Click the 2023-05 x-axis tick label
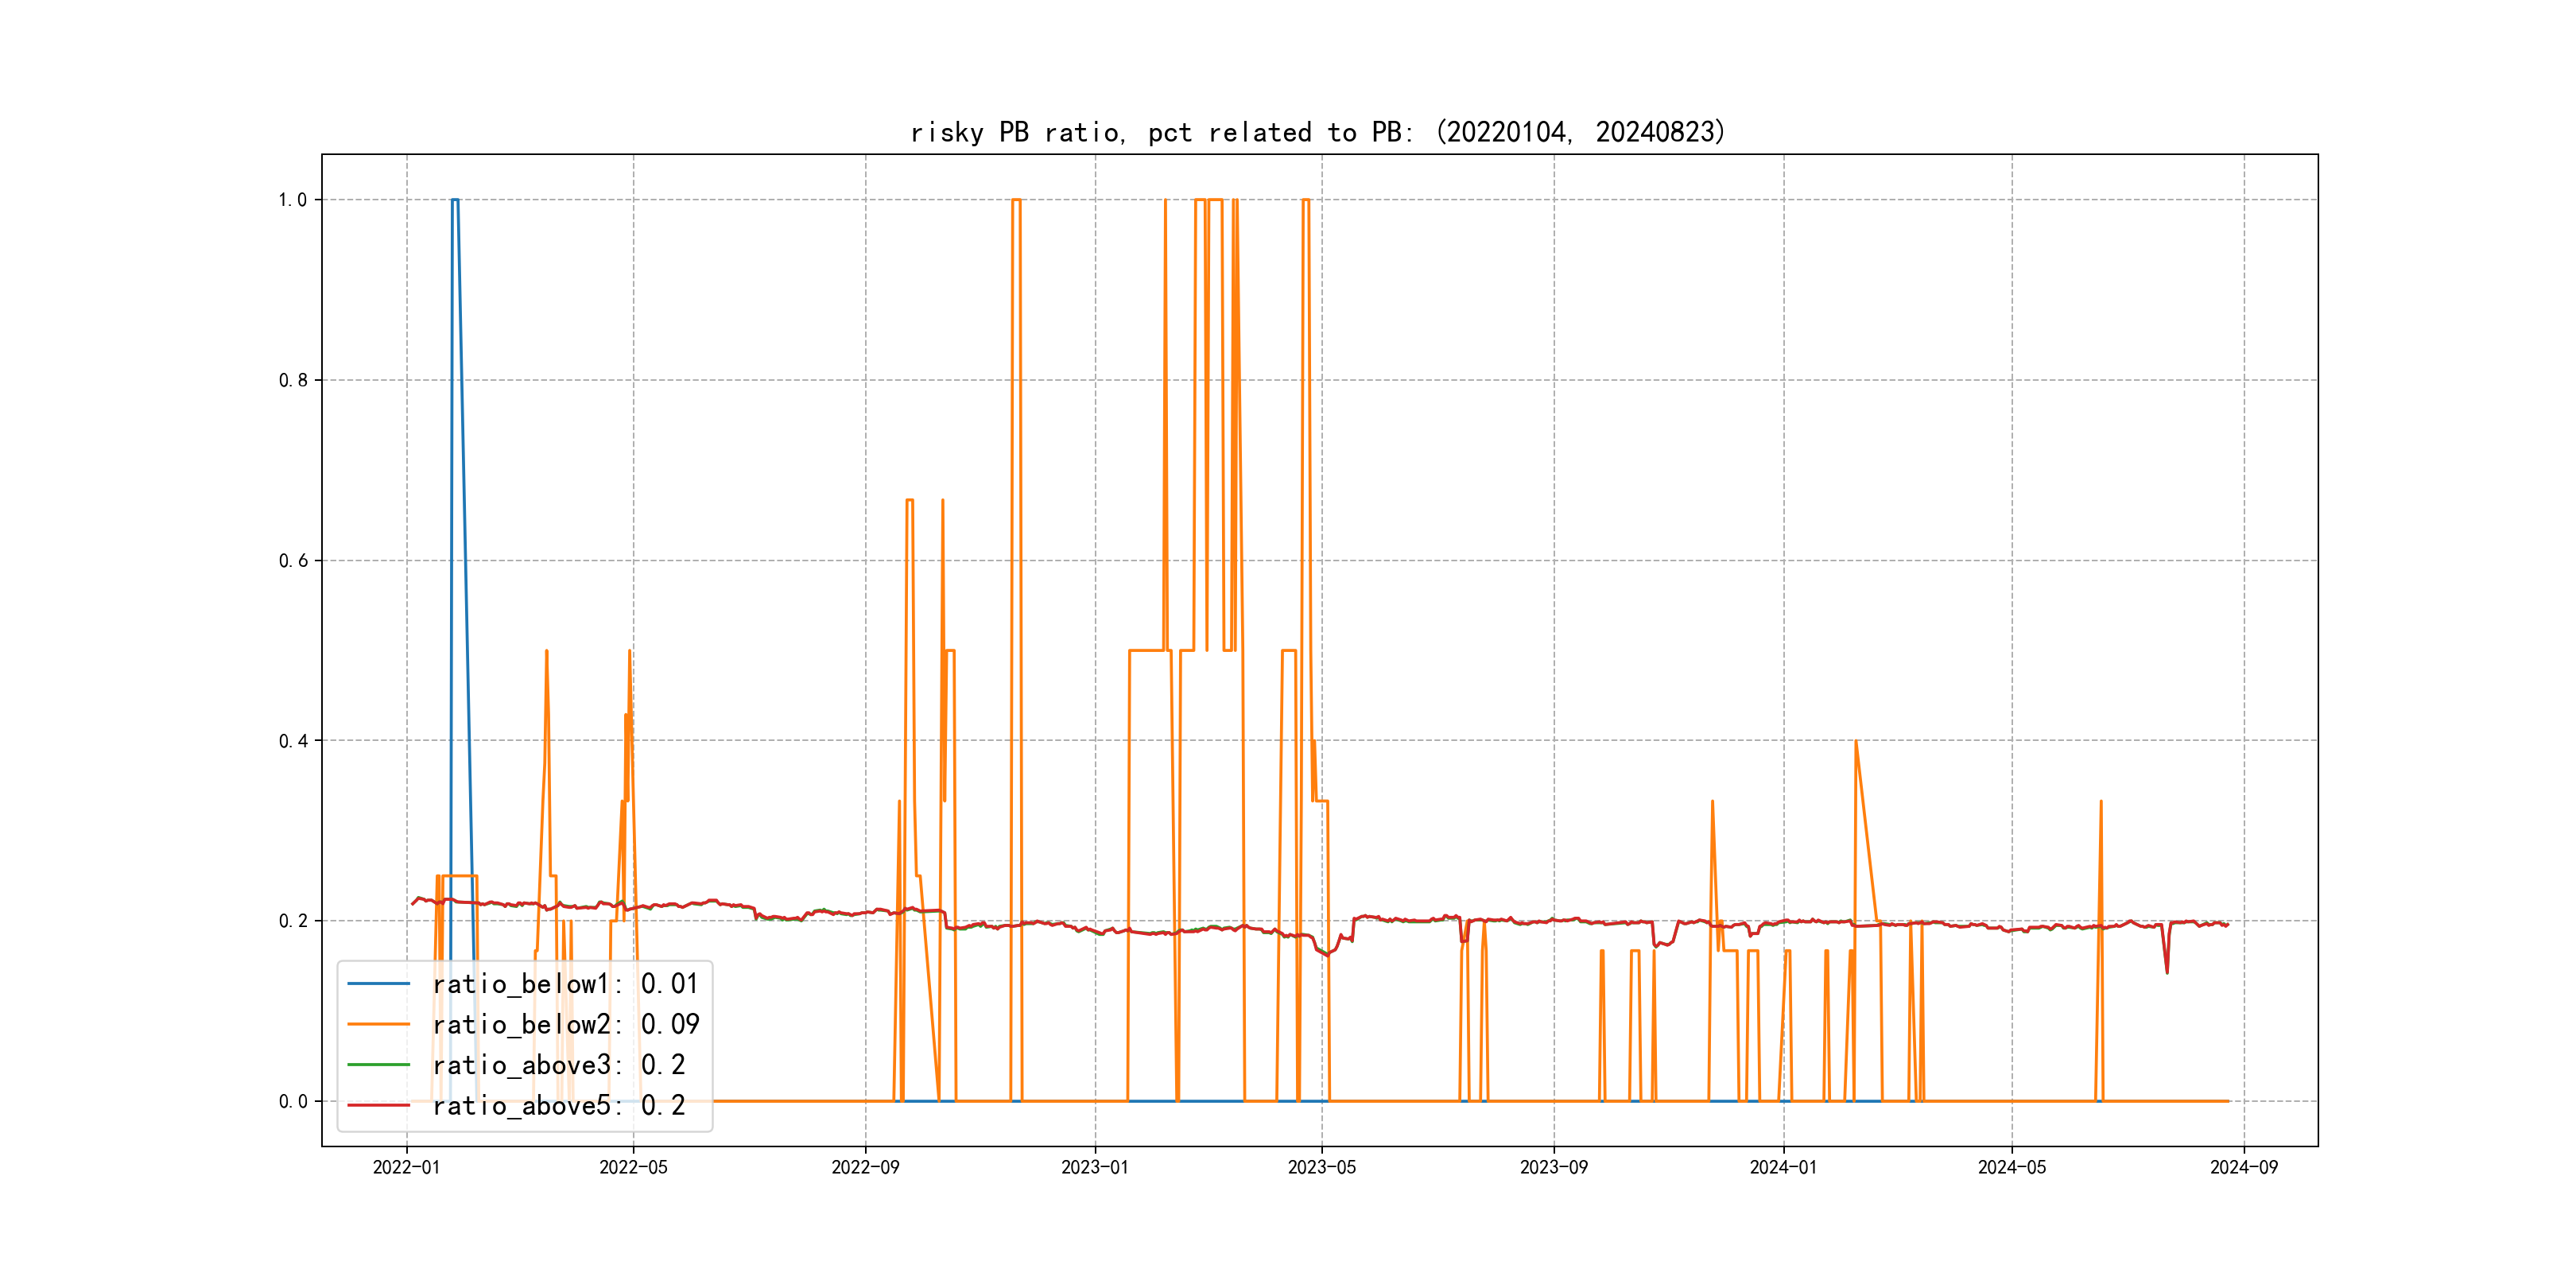This screenshot has width=2576, height=1288. click(x=1321, y=1167)
